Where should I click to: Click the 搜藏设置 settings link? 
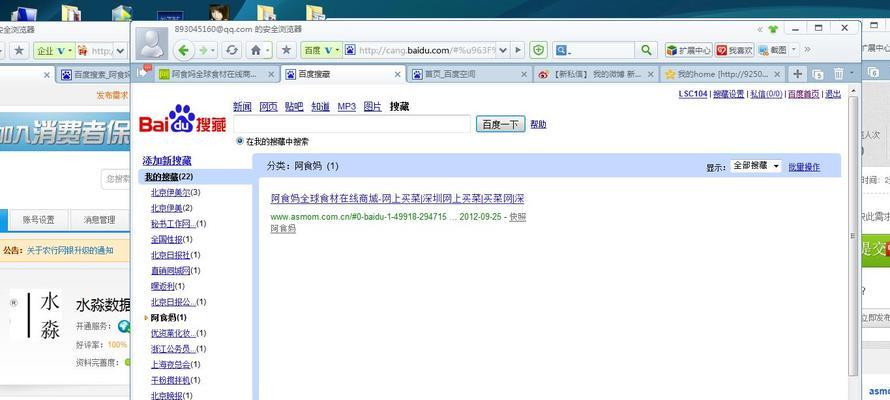click(x=728, y=94)
